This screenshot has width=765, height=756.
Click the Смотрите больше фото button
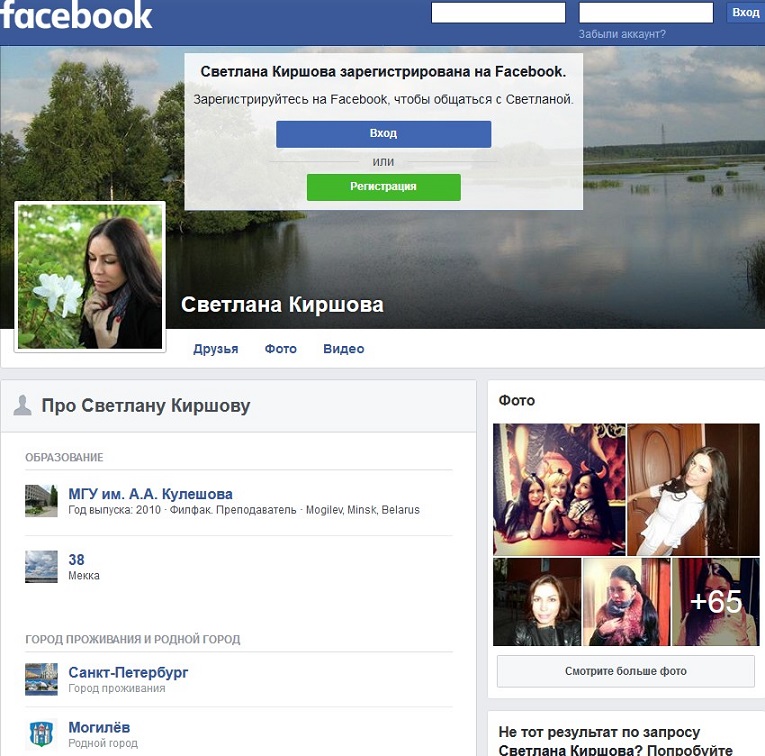point(626,672)
